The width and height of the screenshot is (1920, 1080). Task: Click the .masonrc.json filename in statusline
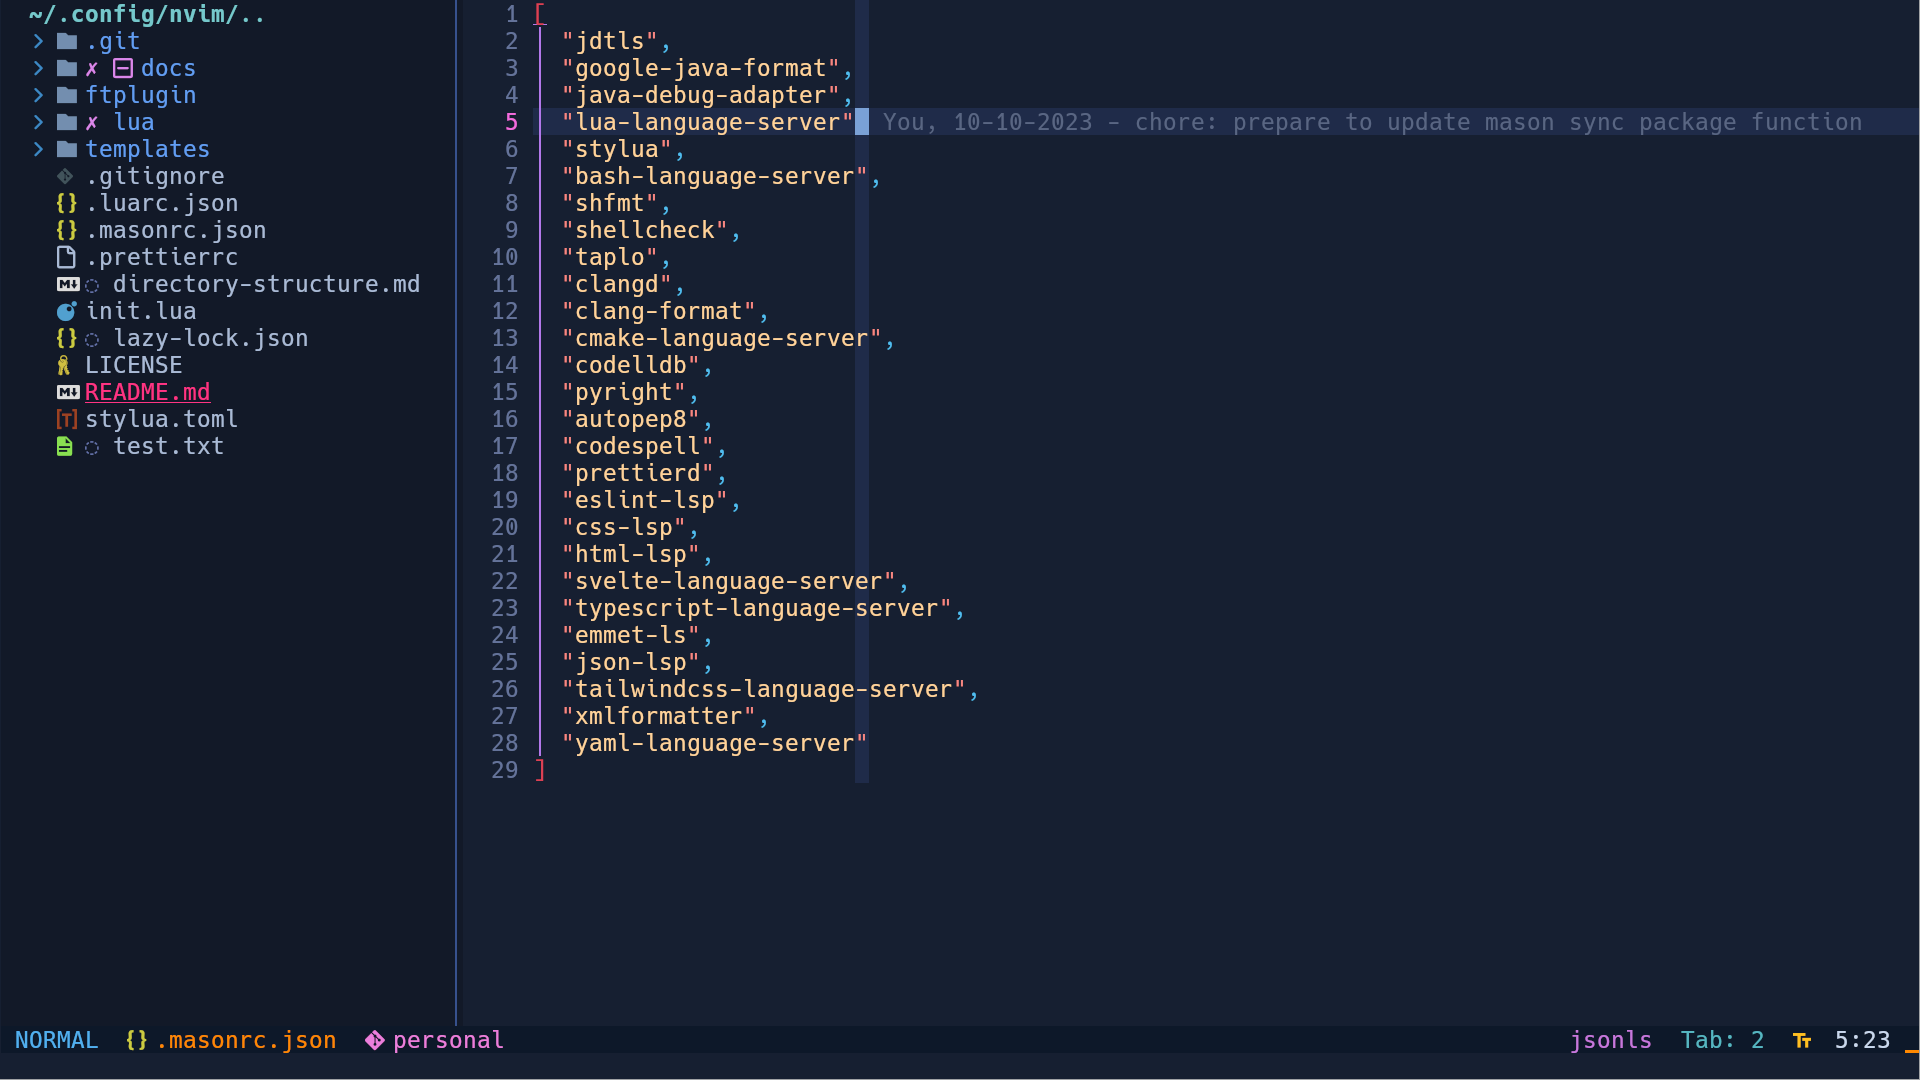[x=246, y=1040]
